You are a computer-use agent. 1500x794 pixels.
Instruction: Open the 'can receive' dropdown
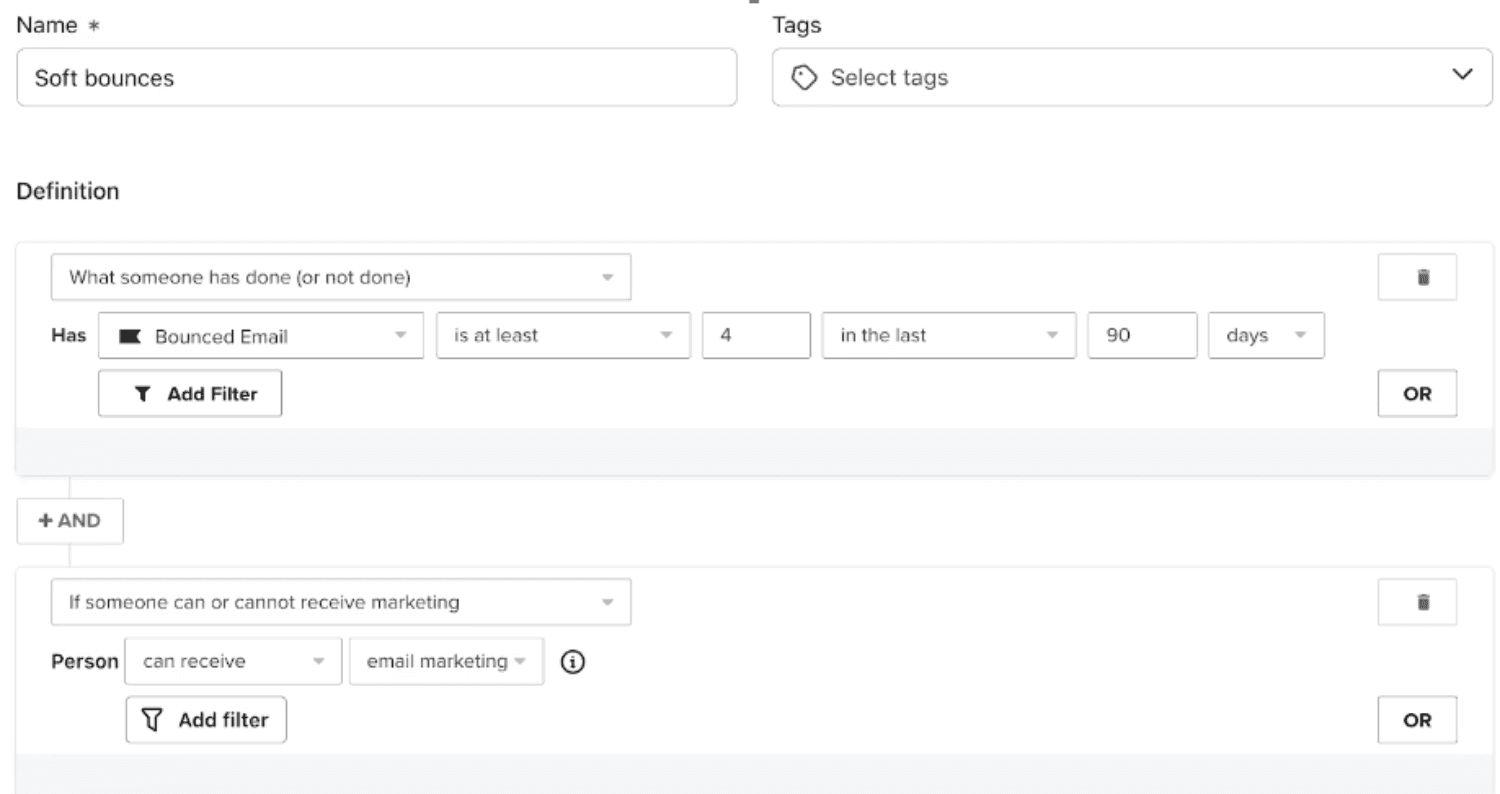pyautogui.click(x=233, y=661)
